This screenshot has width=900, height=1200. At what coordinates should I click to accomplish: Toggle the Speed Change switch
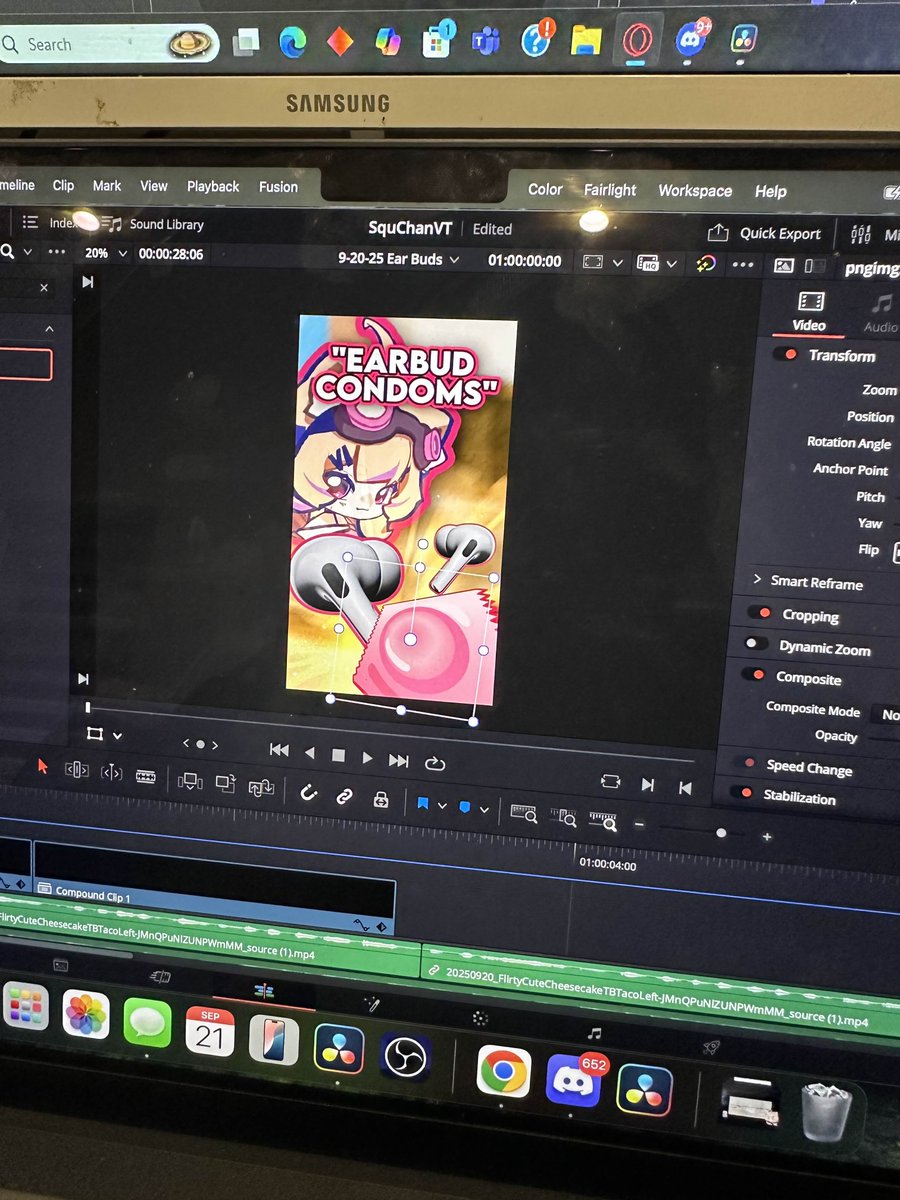tap(746, 763)
